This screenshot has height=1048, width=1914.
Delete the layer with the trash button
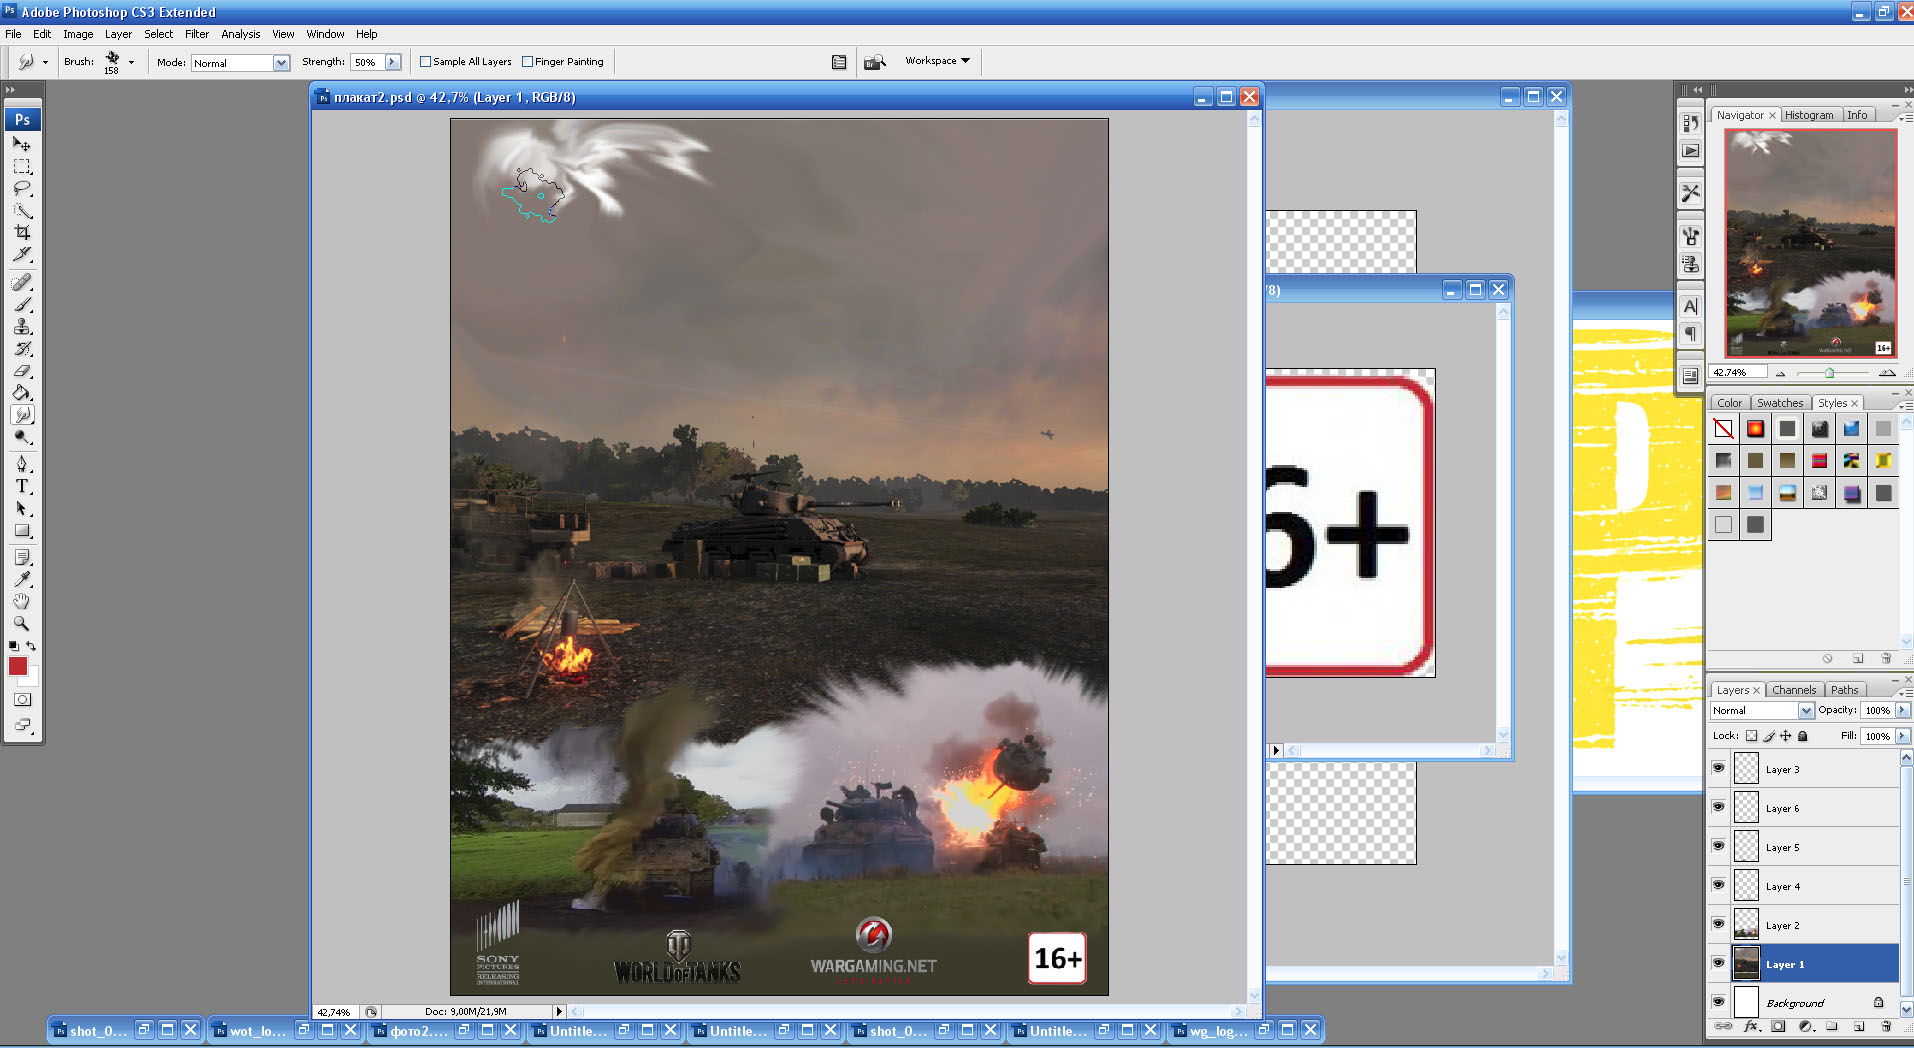click(1886, 1026)
